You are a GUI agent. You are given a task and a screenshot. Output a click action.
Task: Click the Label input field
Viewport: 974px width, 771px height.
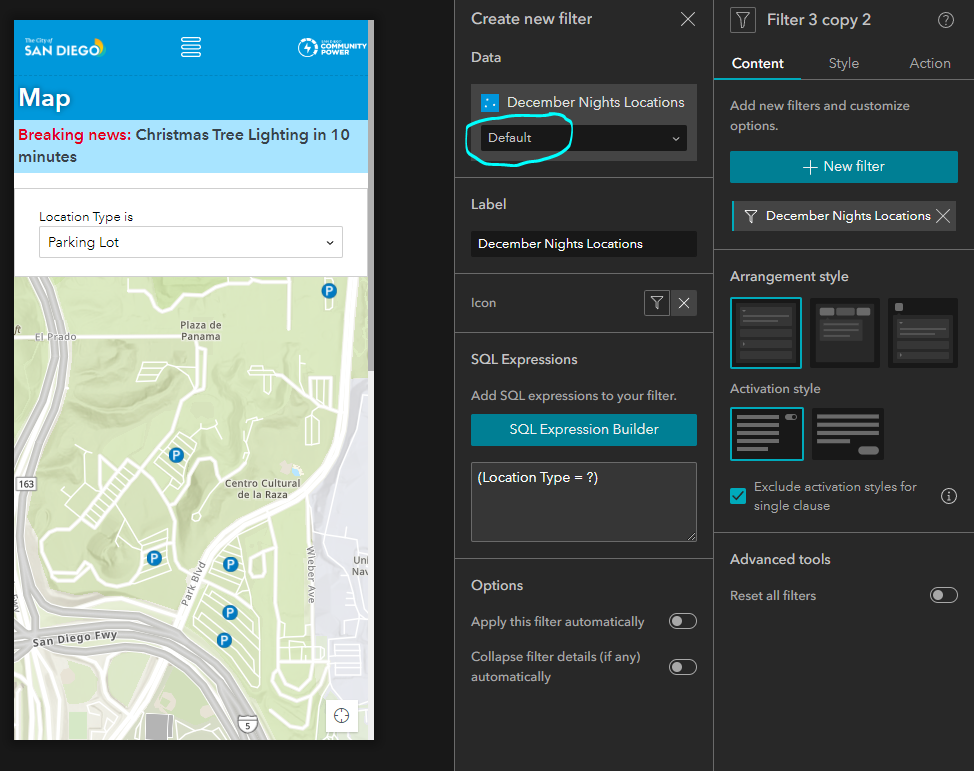coord(583,244)
